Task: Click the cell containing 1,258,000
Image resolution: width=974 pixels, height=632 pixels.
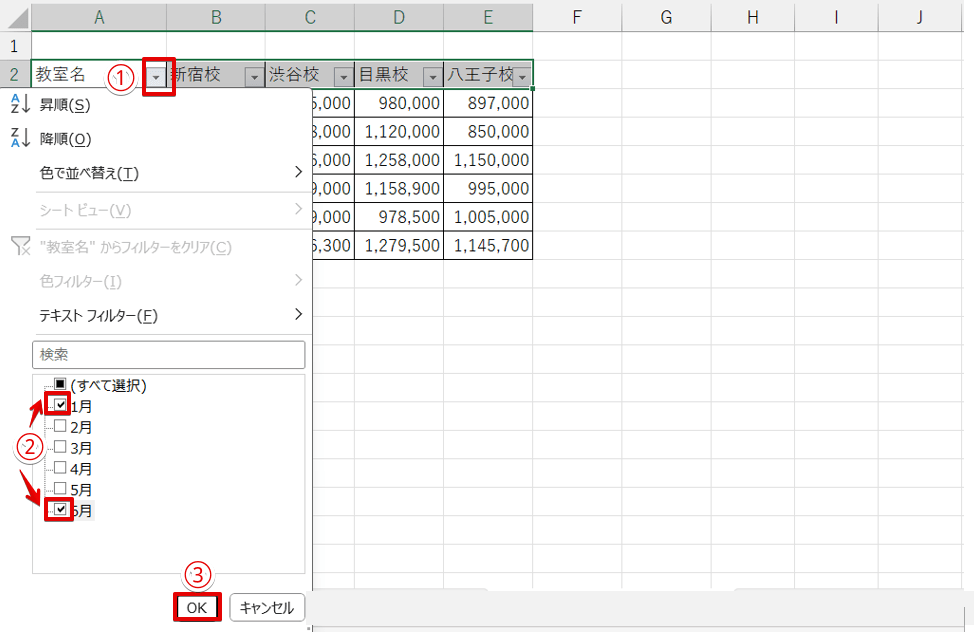Action: [x=399, y=160]
